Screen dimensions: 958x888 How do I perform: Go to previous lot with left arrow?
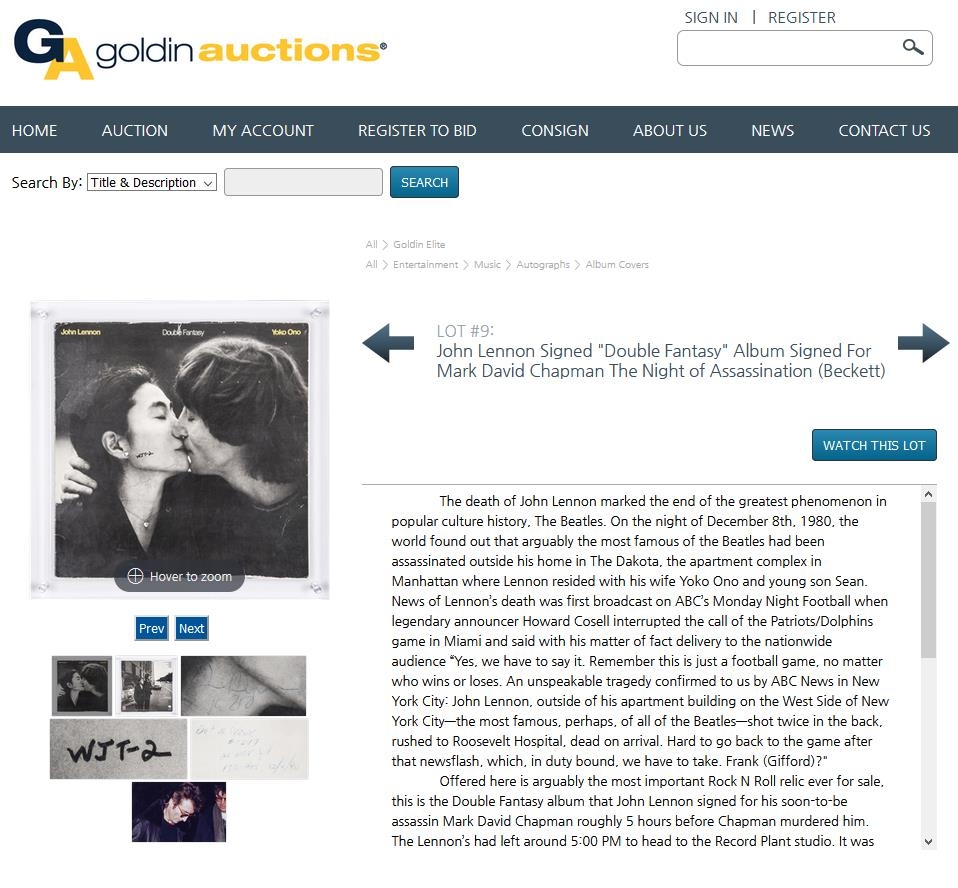(x=388, y=343)
